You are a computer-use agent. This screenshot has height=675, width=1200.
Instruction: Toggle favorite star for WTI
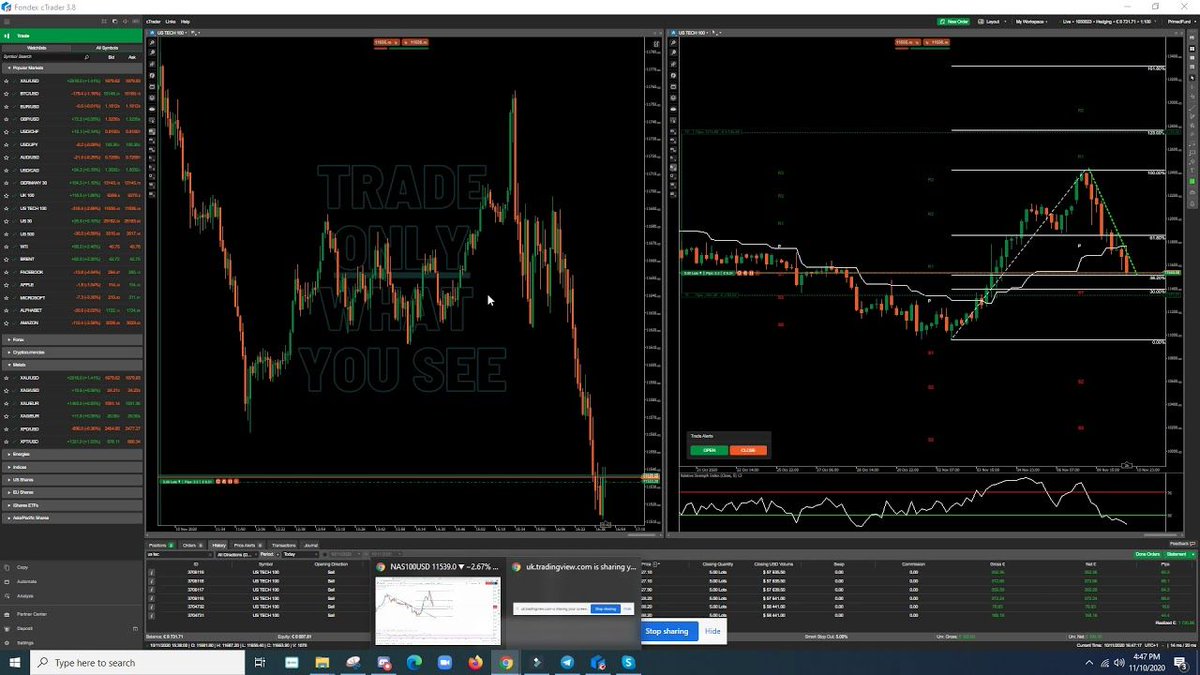[x=6, y=246]
